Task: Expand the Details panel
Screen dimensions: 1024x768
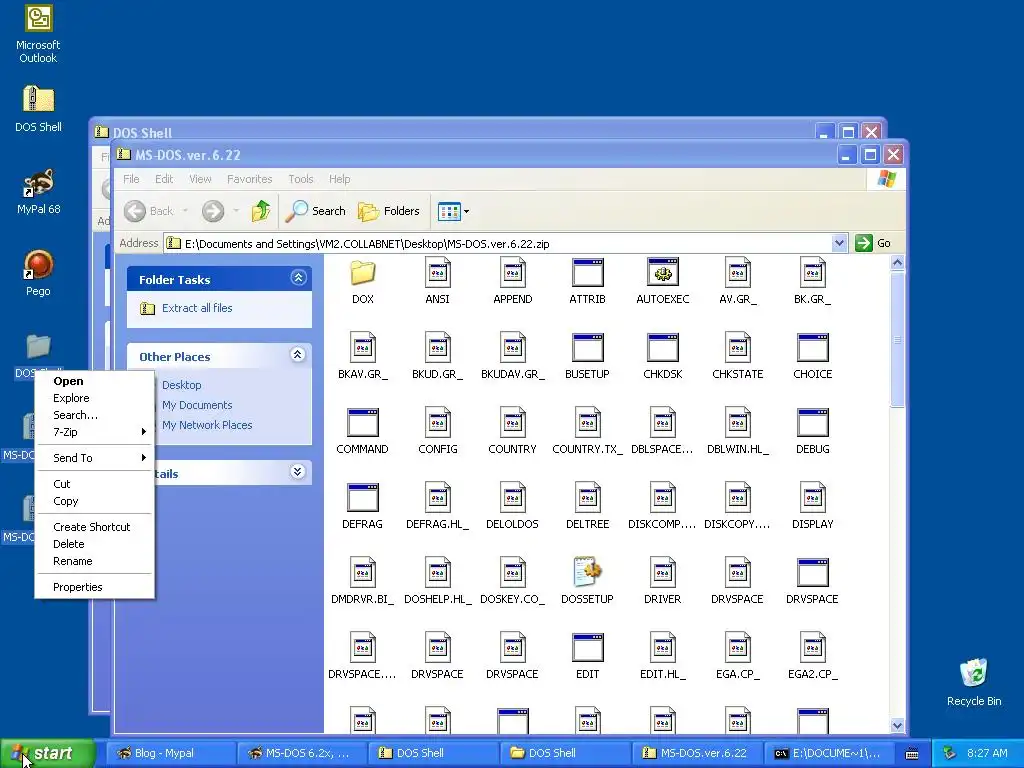Action: [298, 472]
